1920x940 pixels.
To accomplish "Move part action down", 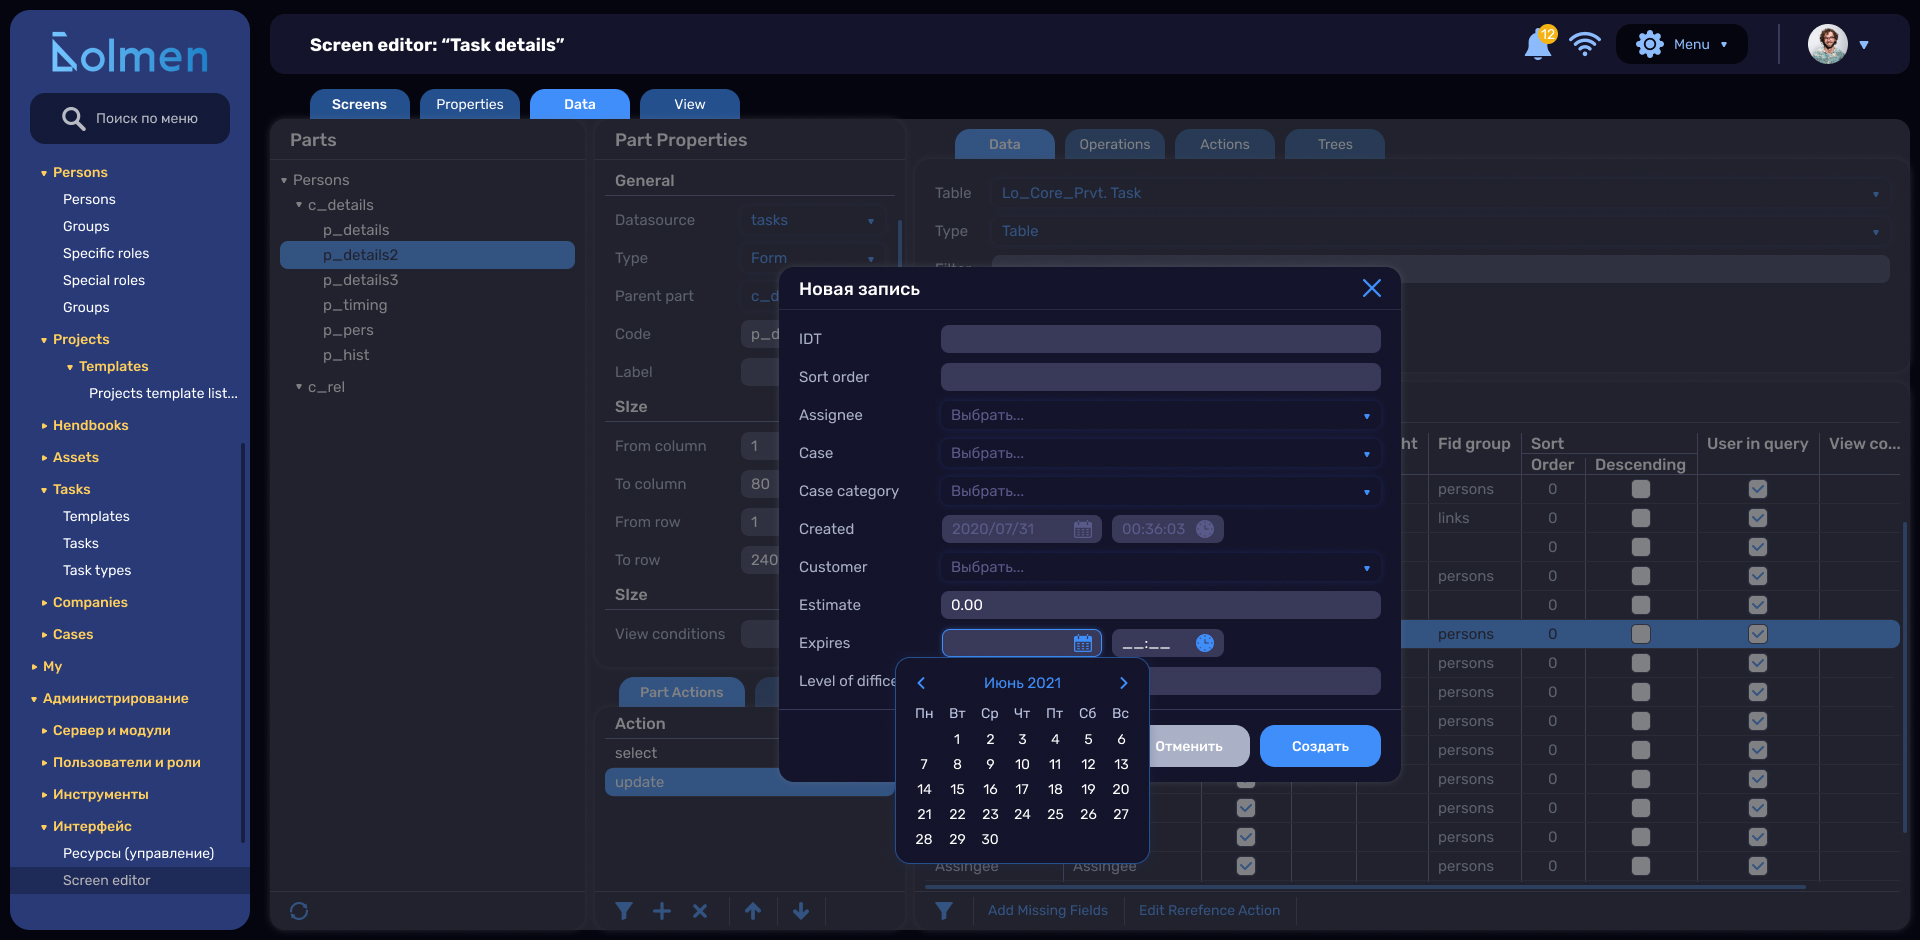I will (x=801, y=911).
